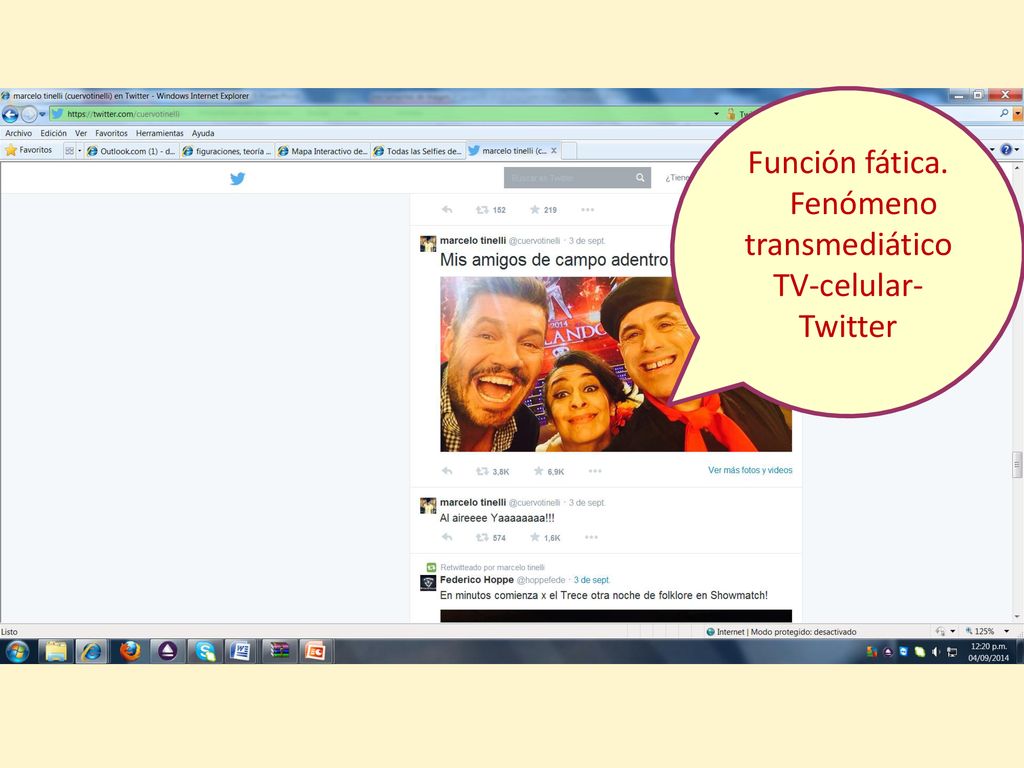Image resolution: width=1024 pixels, height=768 pixels.
Task: Retweet the tweet showing 152 retweets
Action: click(482, 210)
